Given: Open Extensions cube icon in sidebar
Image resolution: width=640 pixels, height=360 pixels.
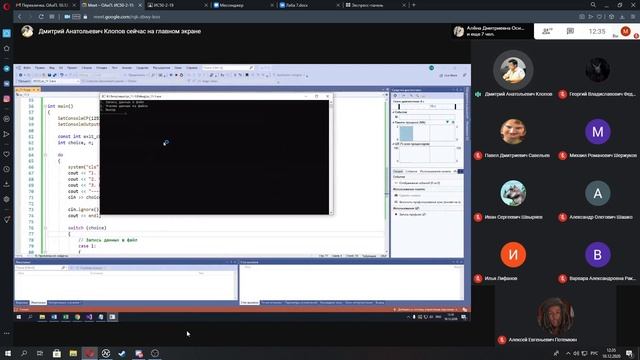Looking at the screenshot, I should click(x=7, y=200).
